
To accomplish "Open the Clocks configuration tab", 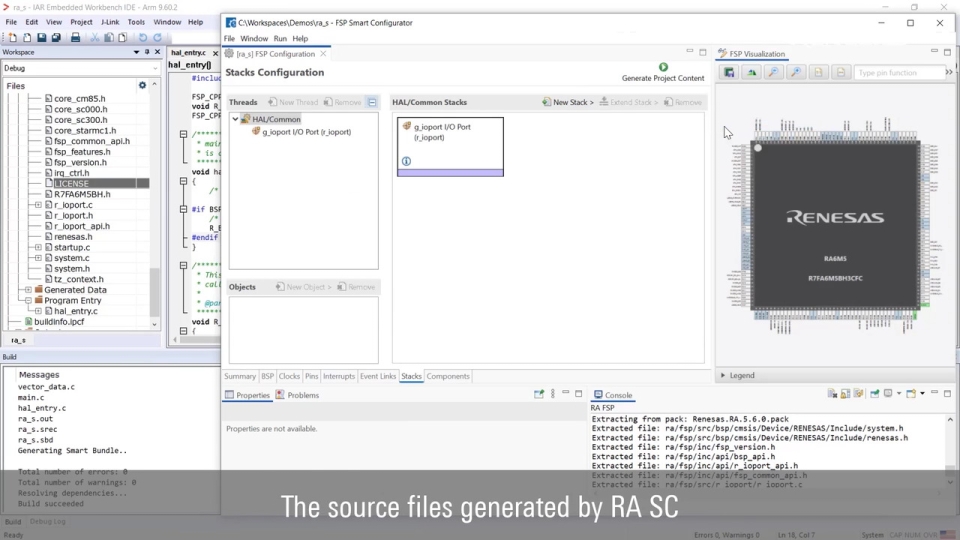I will (x=289, y=376).
